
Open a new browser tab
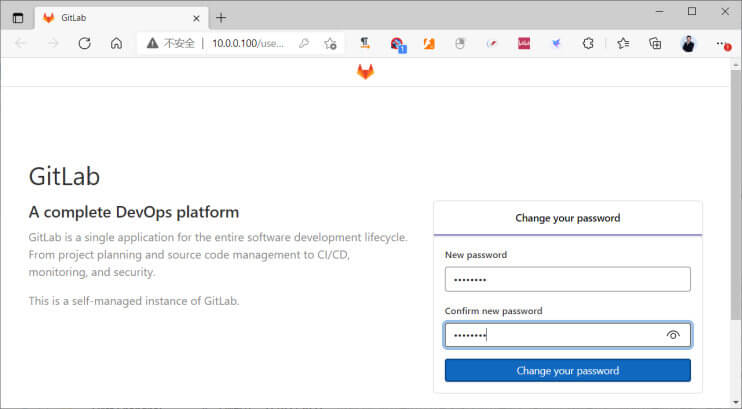[221, 18]
